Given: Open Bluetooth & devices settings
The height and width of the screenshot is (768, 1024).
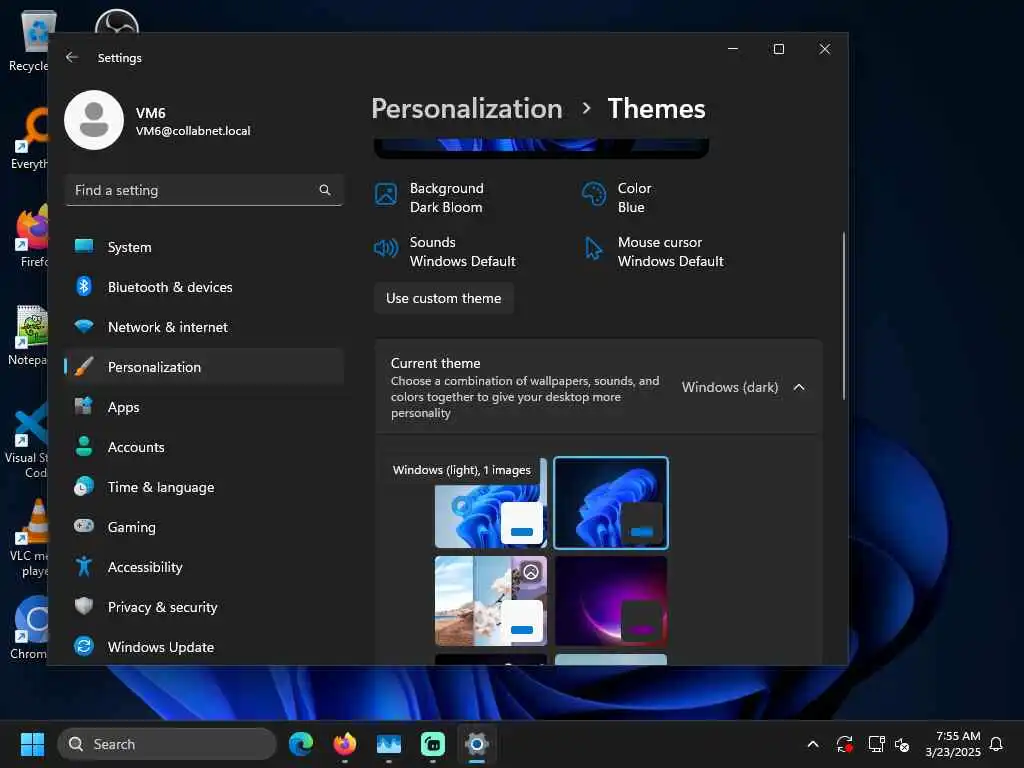Looking at the screenshot, I should [204, 287].
